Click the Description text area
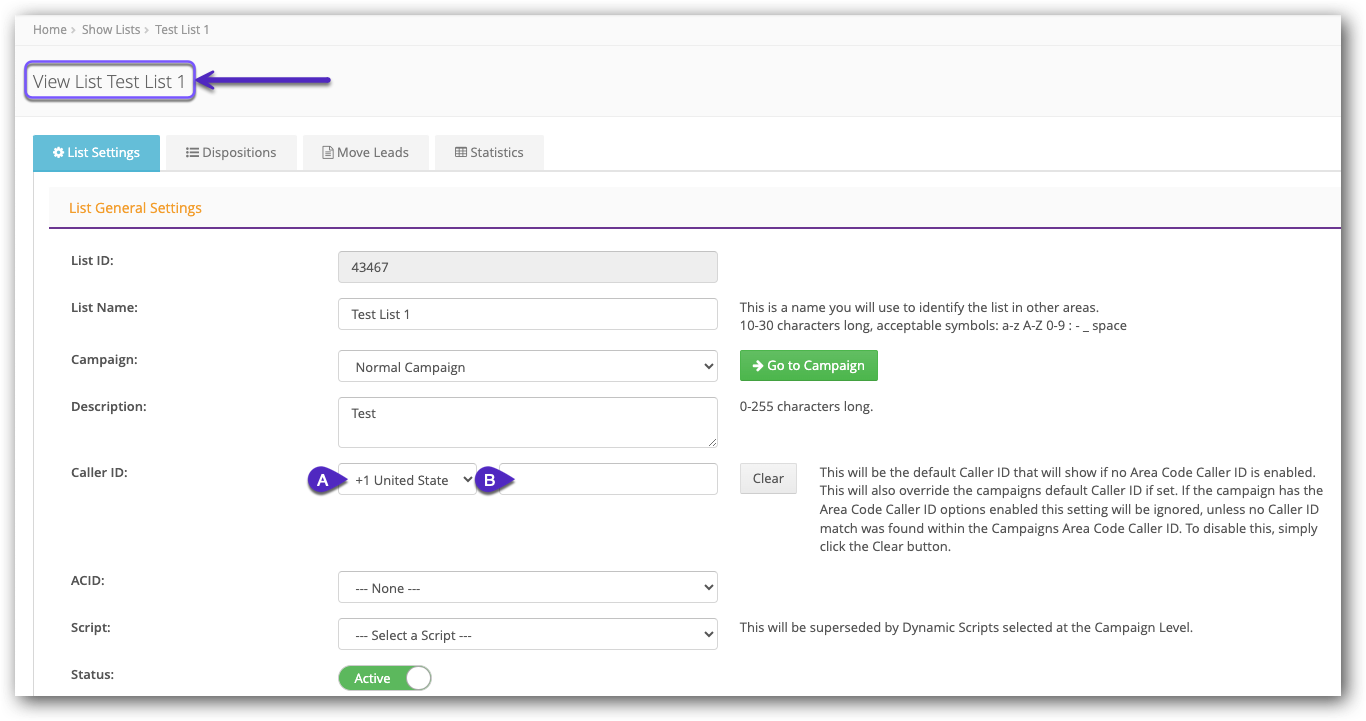 [527, 422]
